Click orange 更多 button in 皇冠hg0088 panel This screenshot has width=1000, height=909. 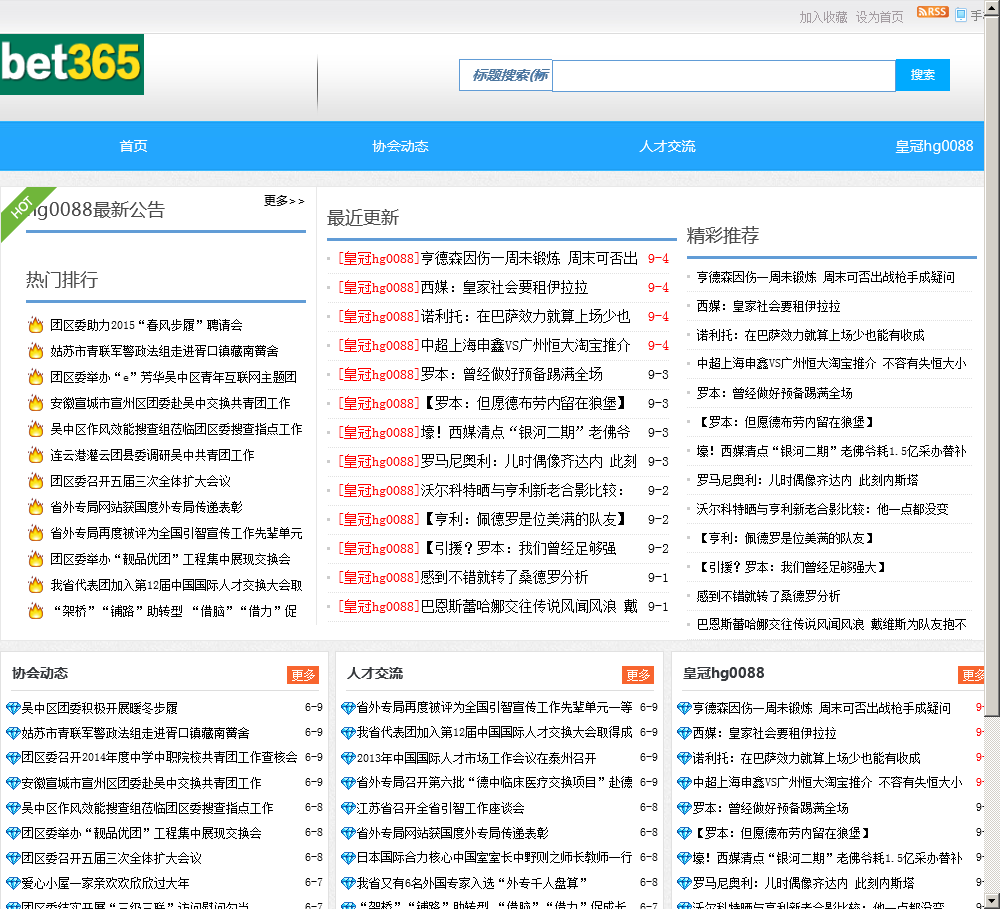(971, 675)
